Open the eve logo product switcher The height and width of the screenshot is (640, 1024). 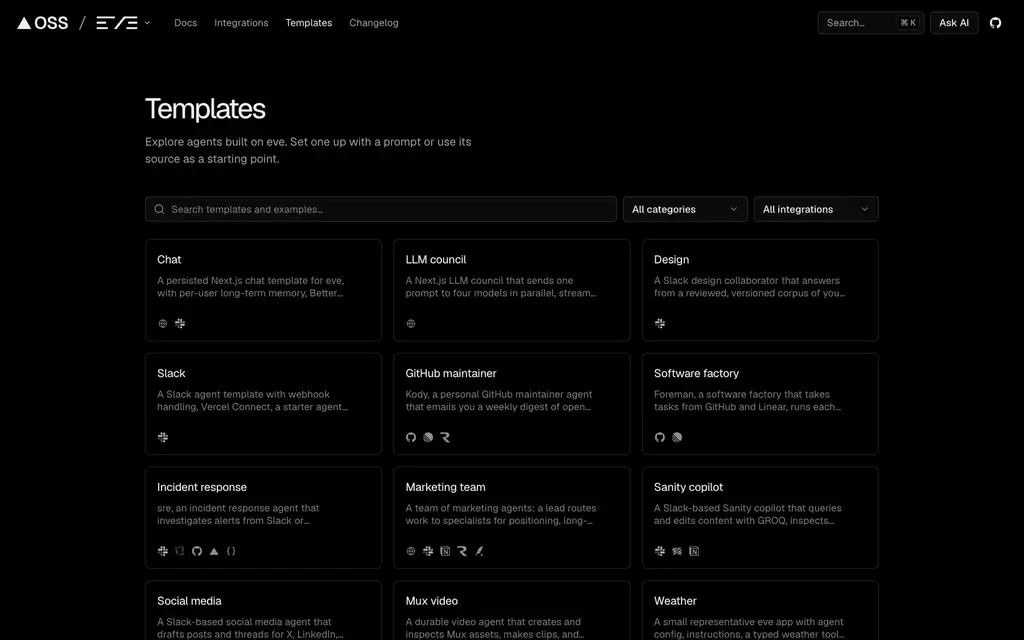click(x=123, y=23)
